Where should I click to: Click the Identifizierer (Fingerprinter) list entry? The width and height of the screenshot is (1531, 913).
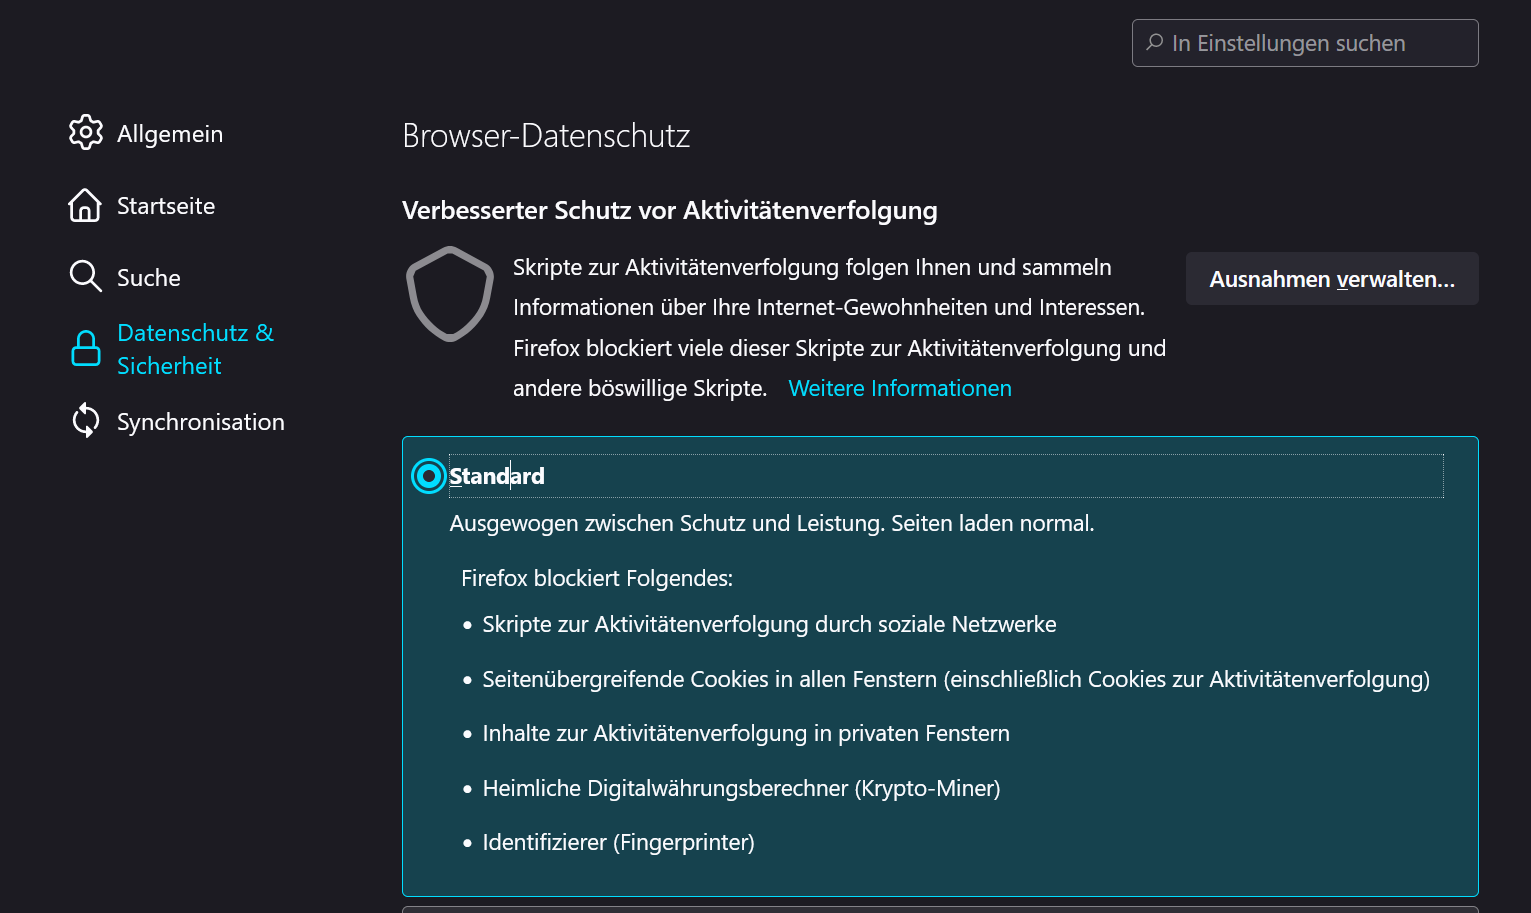(618, 843)
